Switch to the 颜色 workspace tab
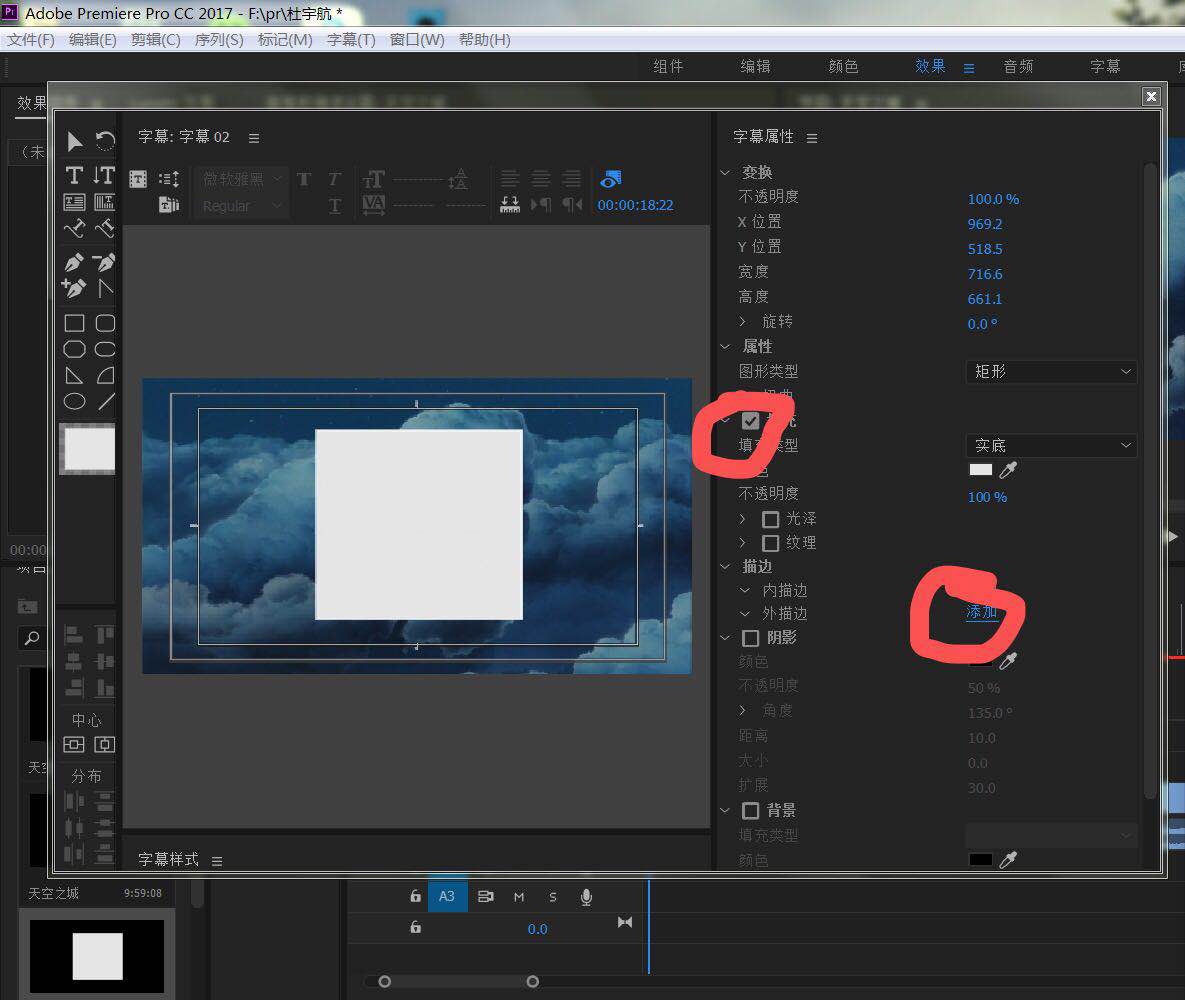This screenshot has height=1000, width=1185. point(843,67)
